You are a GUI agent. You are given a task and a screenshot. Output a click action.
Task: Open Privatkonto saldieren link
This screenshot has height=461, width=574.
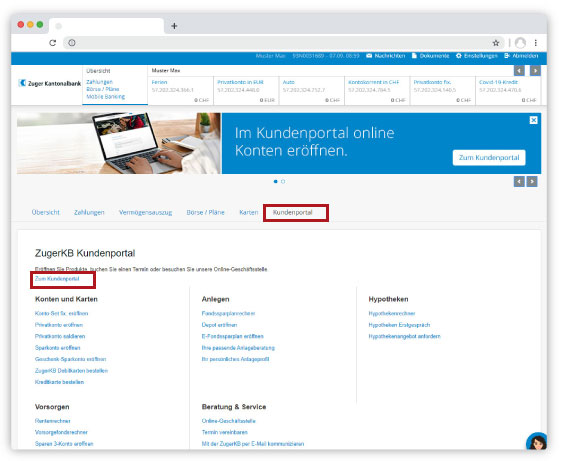coord(60,336)
